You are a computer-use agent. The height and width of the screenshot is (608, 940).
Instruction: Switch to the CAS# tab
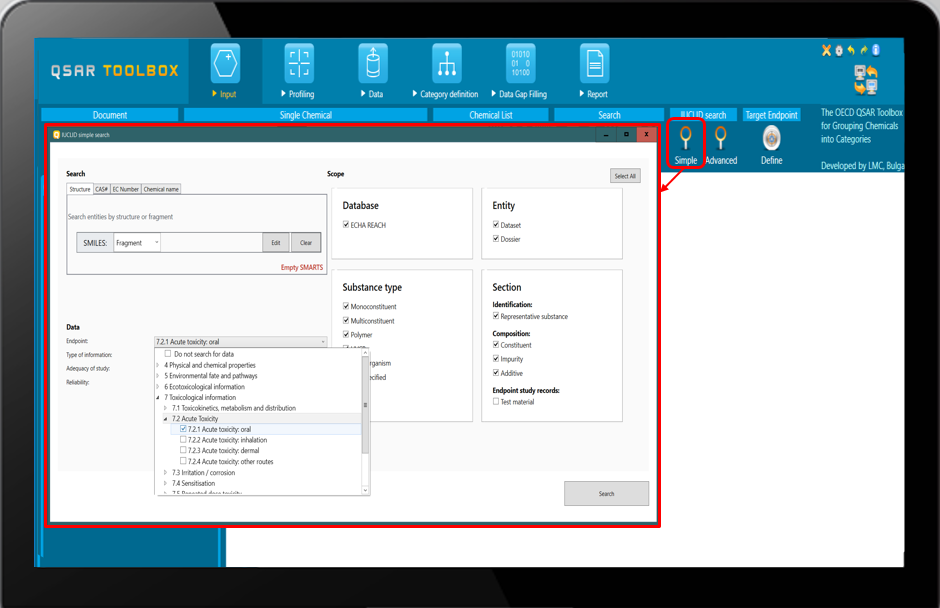coord(102,189)
